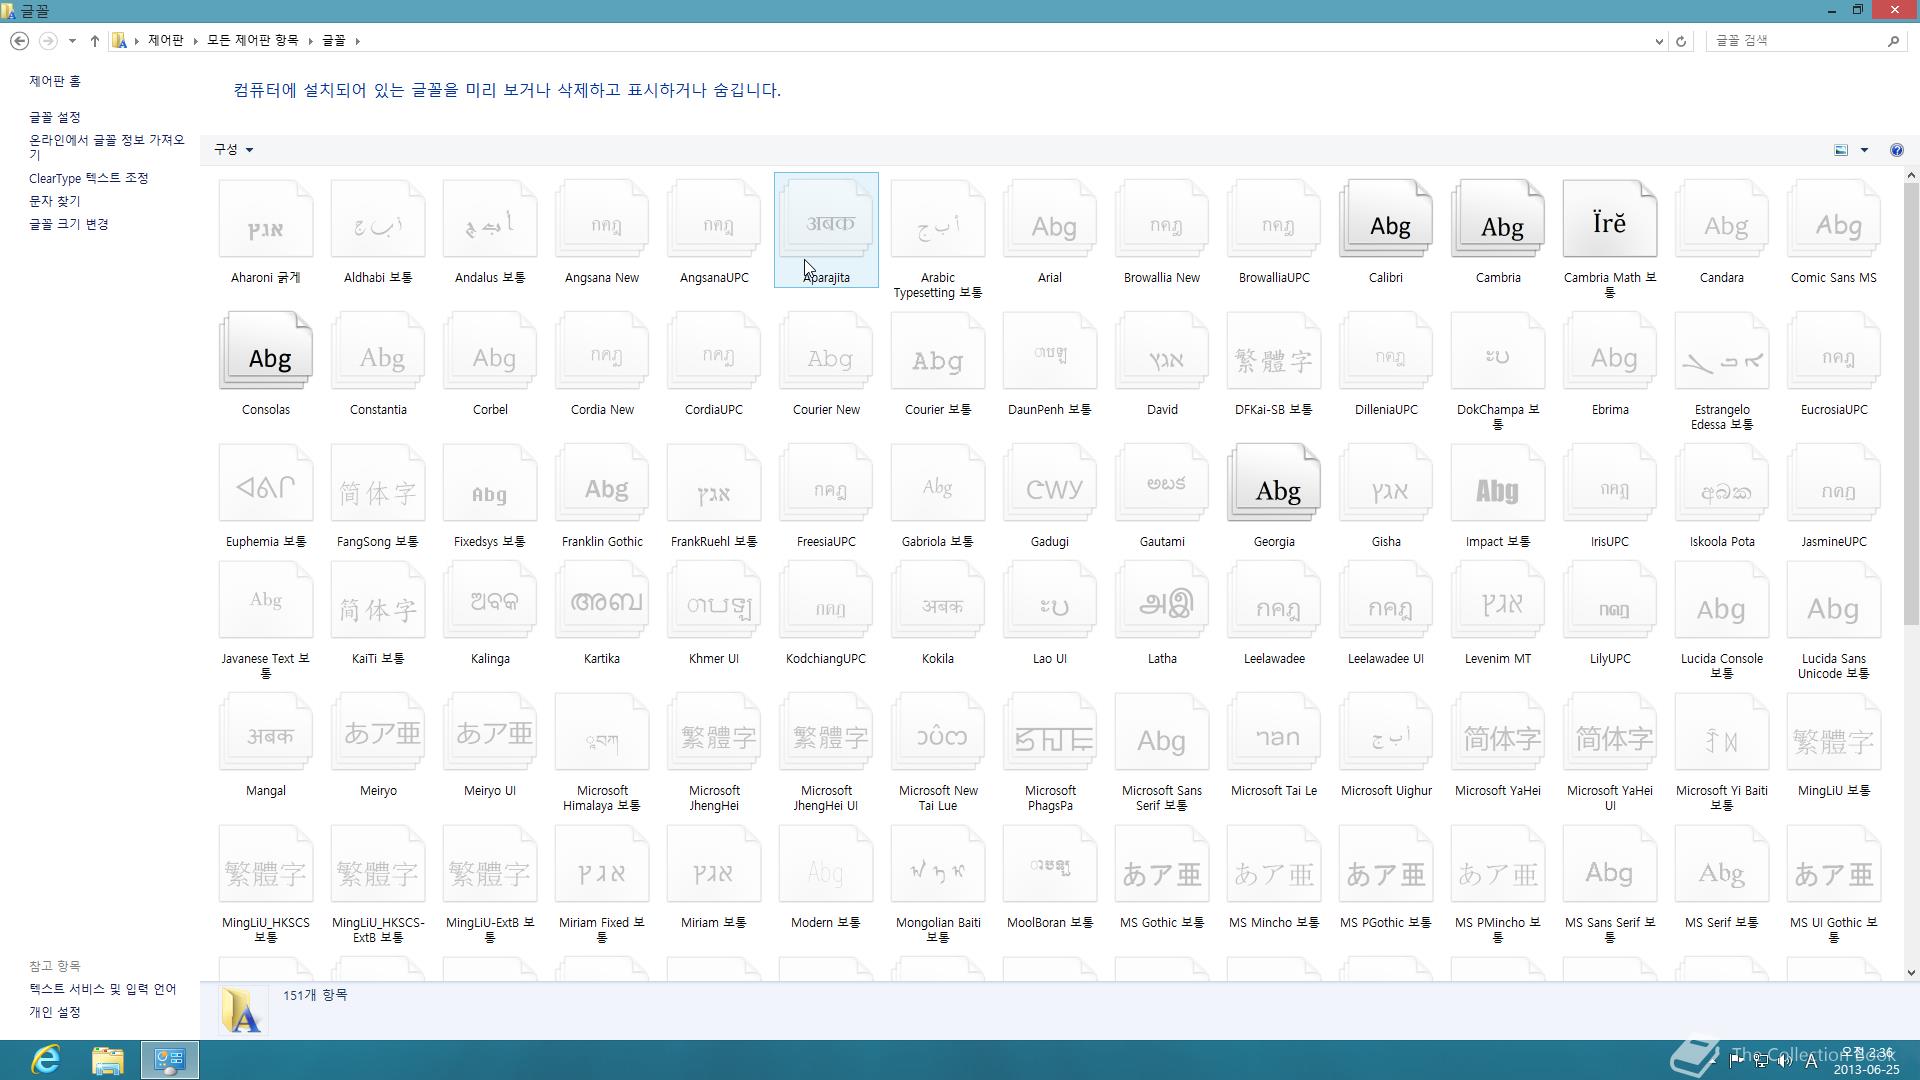
Task: Open ClearType 텍스트 조정 link
Action: 88,178
